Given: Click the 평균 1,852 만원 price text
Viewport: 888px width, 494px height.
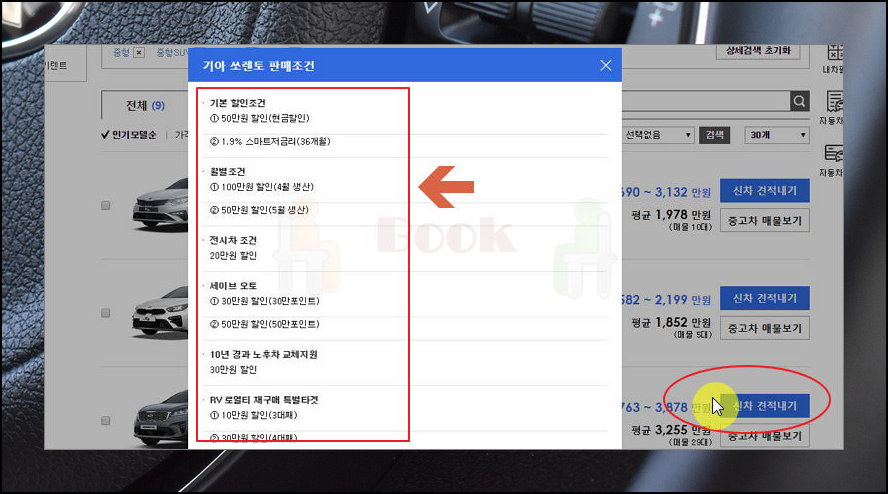Looking at the screenshot, I should point(671,322).
